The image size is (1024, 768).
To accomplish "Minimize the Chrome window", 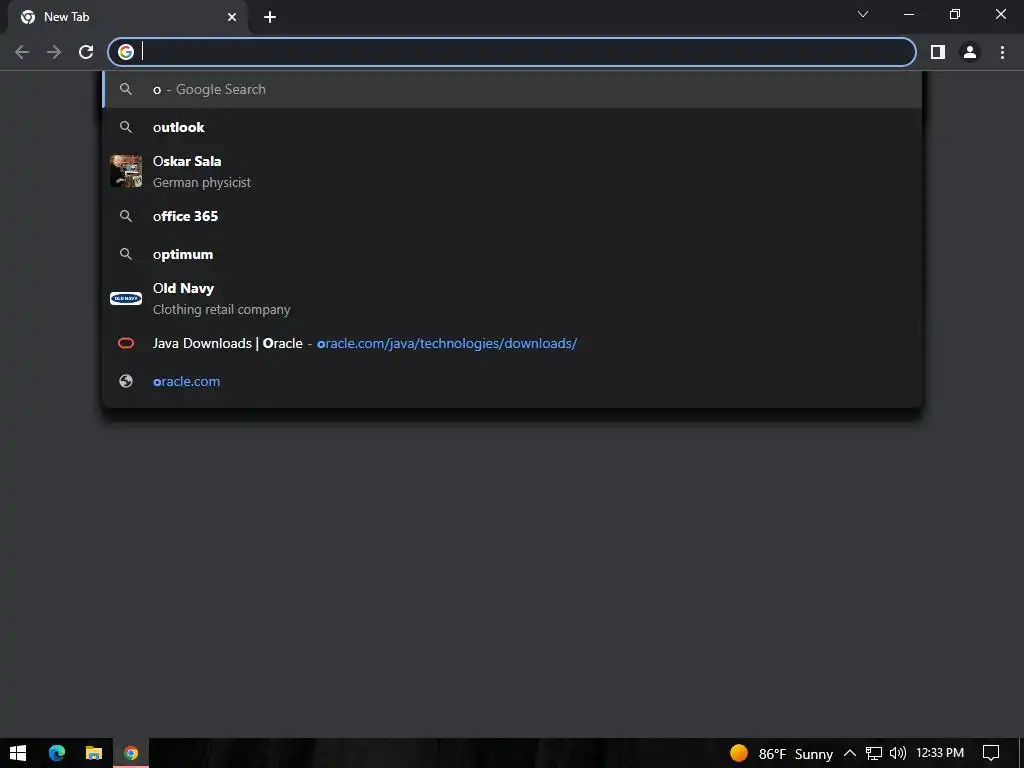I will (908, 14).
